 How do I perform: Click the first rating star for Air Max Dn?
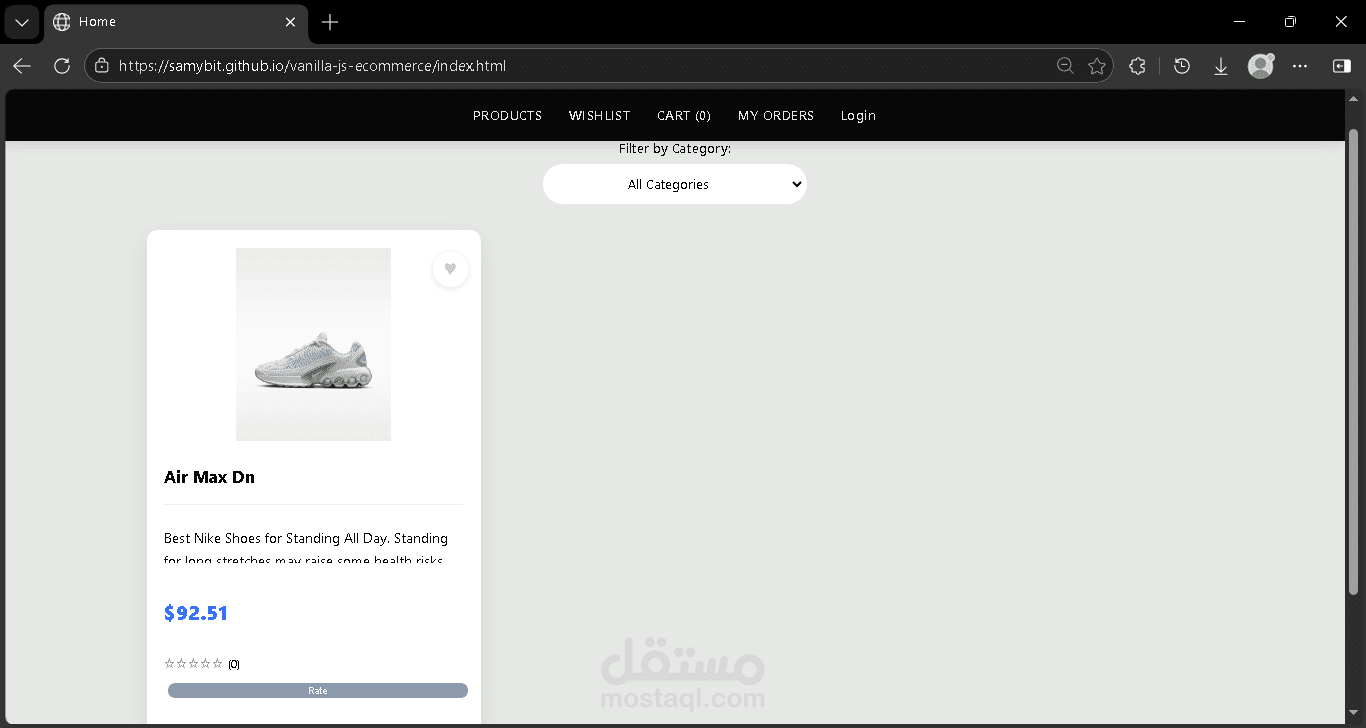pos(169,662)
